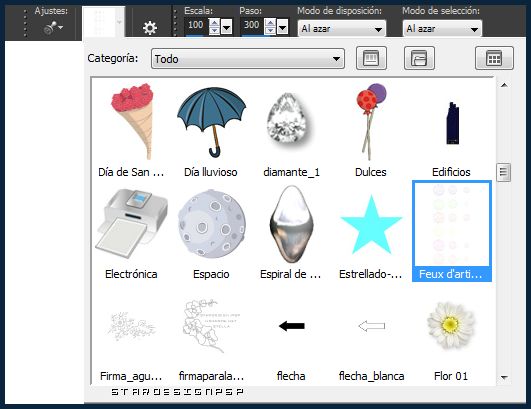
Task: Select the Flor 01 daisy tube
Action: click(451, 335)
